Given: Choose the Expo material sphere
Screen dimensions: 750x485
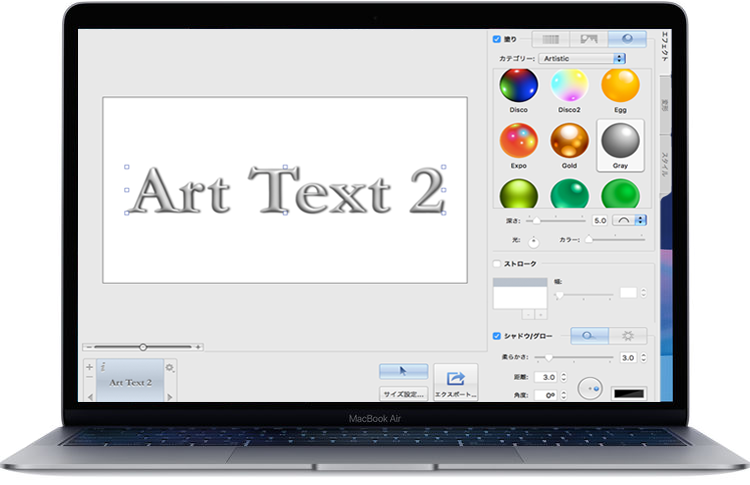Looking at the screenshot, I should click(x=518, y=141).
